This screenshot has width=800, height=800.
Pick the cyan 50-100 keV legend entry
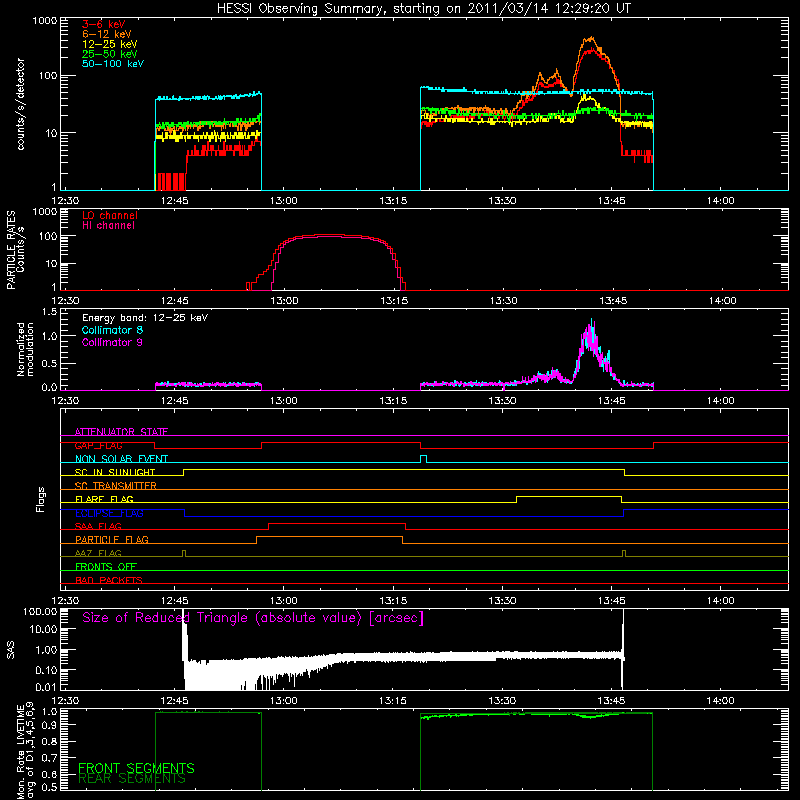point(112,64)
